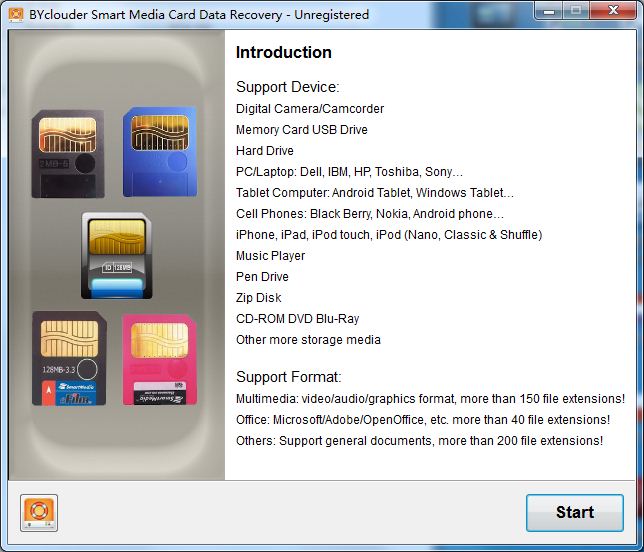The width and height of the screenshot is (644, 552).
Task: Click 'Multimedia: video/audio/graphics format' line
Action: click(x=430, y=399)
